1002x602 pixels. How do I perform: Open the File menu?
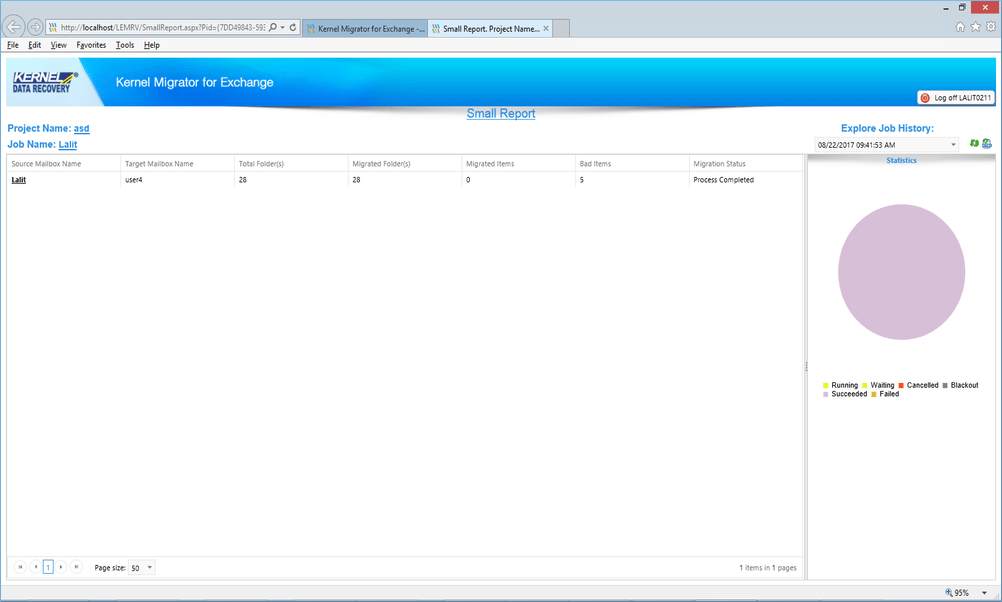(13, 45)
